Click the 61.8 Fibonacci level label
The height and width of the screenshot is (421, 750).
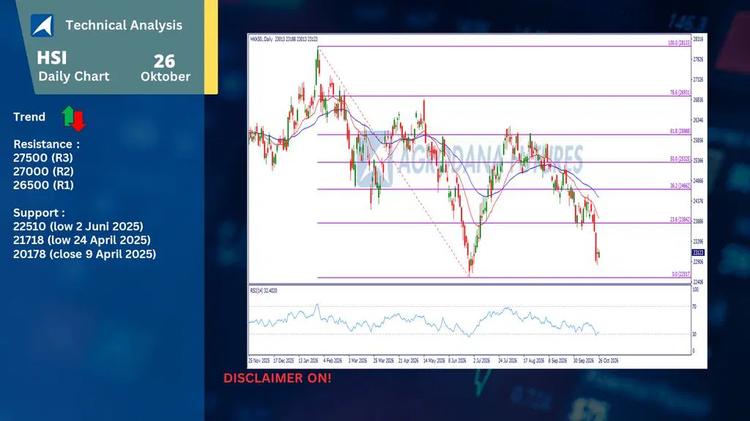680,131
